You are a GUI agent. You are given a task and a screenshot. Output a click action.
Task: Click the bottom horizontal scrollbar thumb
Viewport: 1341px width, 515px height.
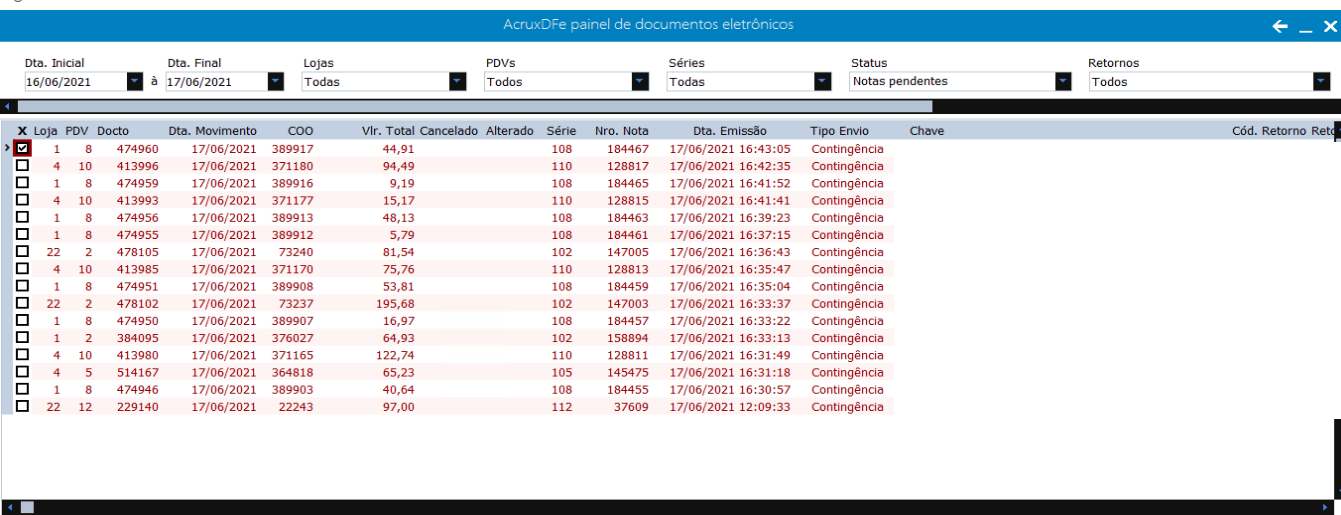click(x=27, y=507)
